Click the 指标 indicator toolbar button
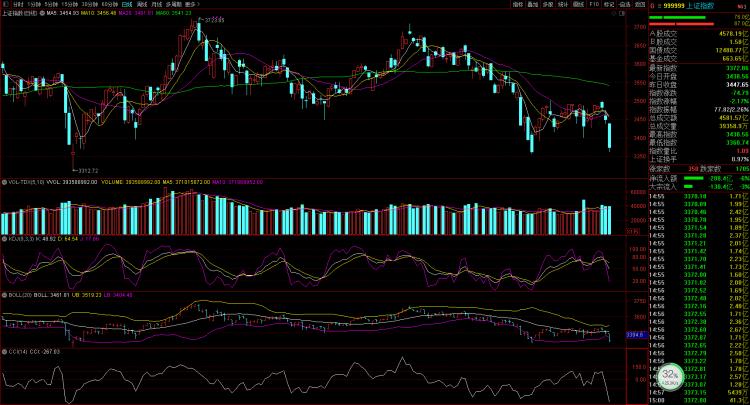 [x=517, y=5]
